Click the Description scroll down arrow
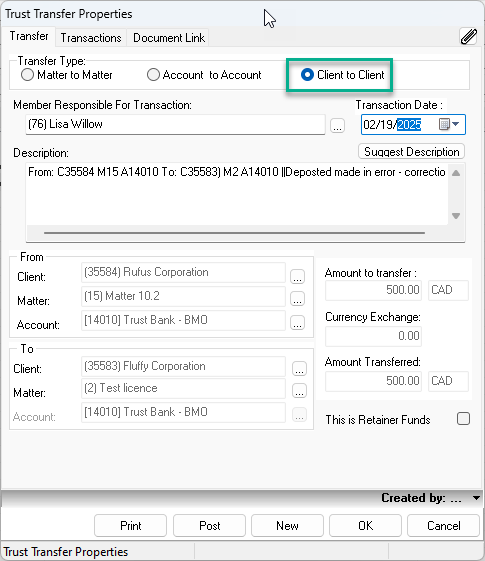Image resolution: width=485 pixels, height=561 pixels. point(456,216)
